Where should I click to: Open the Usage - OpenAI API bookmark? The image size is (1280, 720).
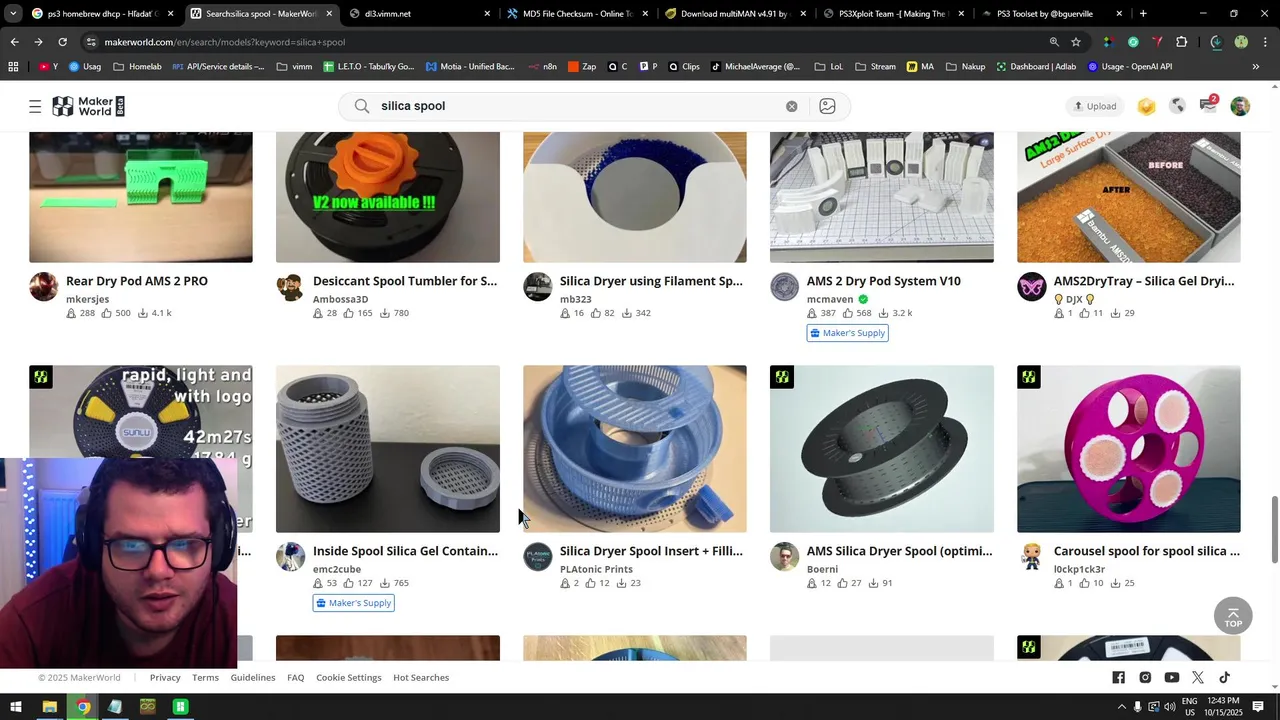pos(1129,67)
